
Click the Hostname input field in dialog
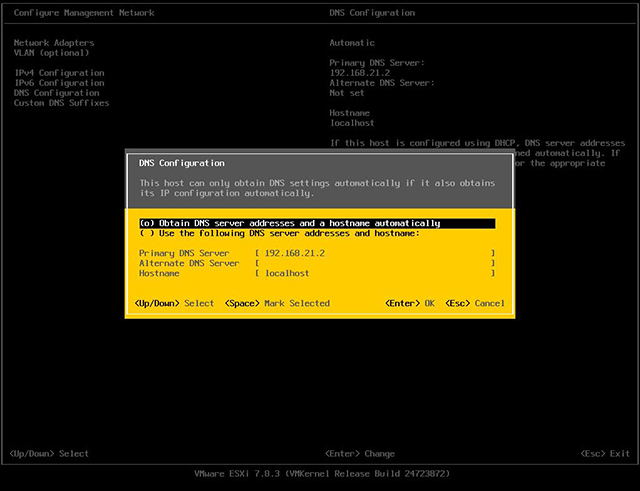[x=375, y=273]
